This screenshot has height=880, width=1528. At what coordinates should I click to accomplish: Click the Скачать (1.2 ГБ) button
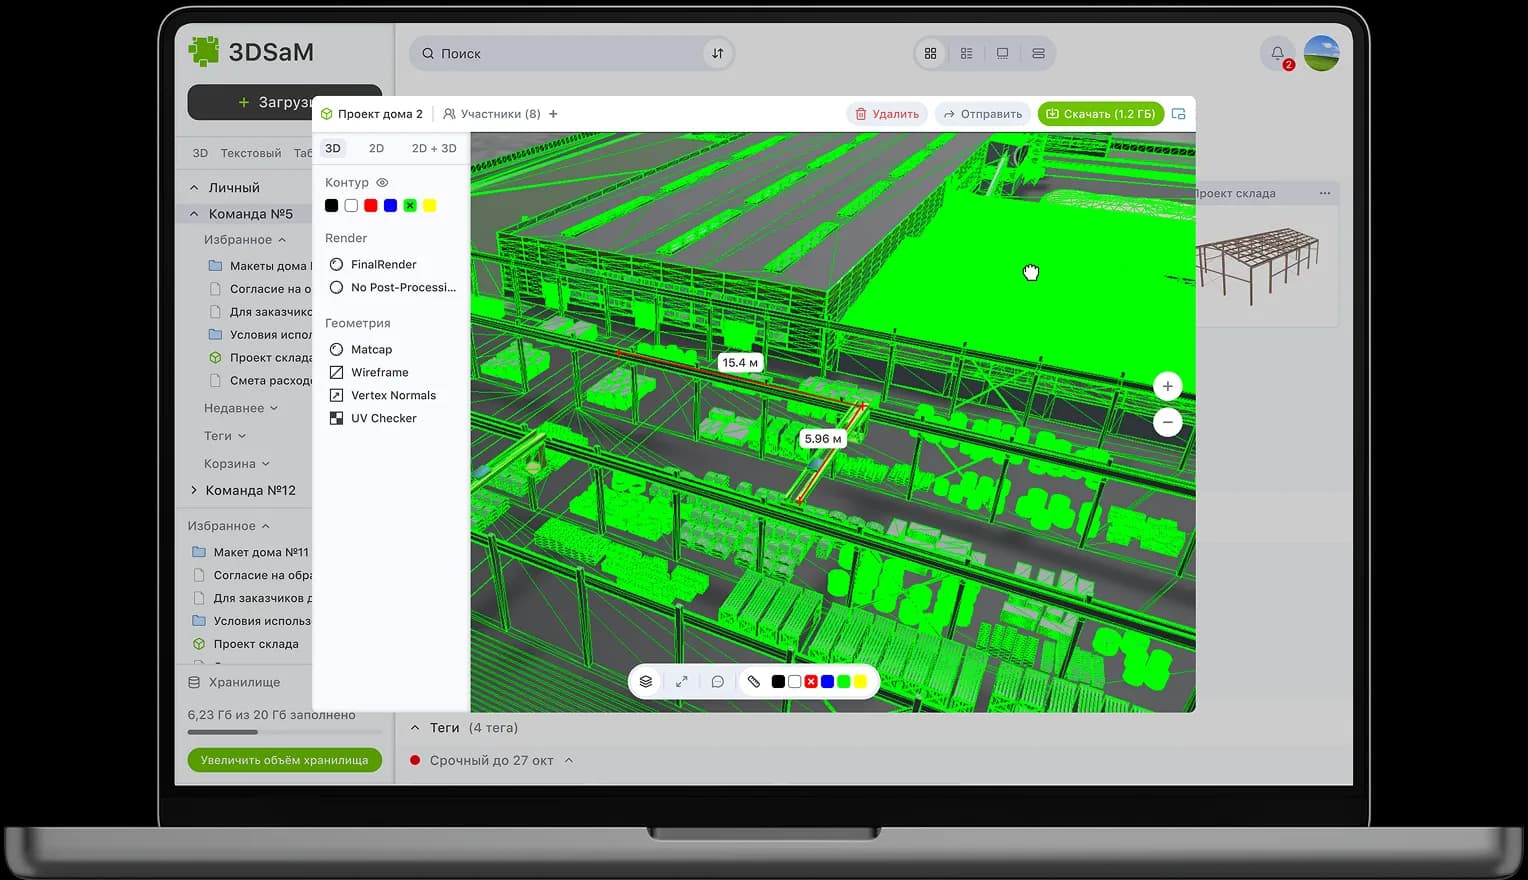point(1100,114)
